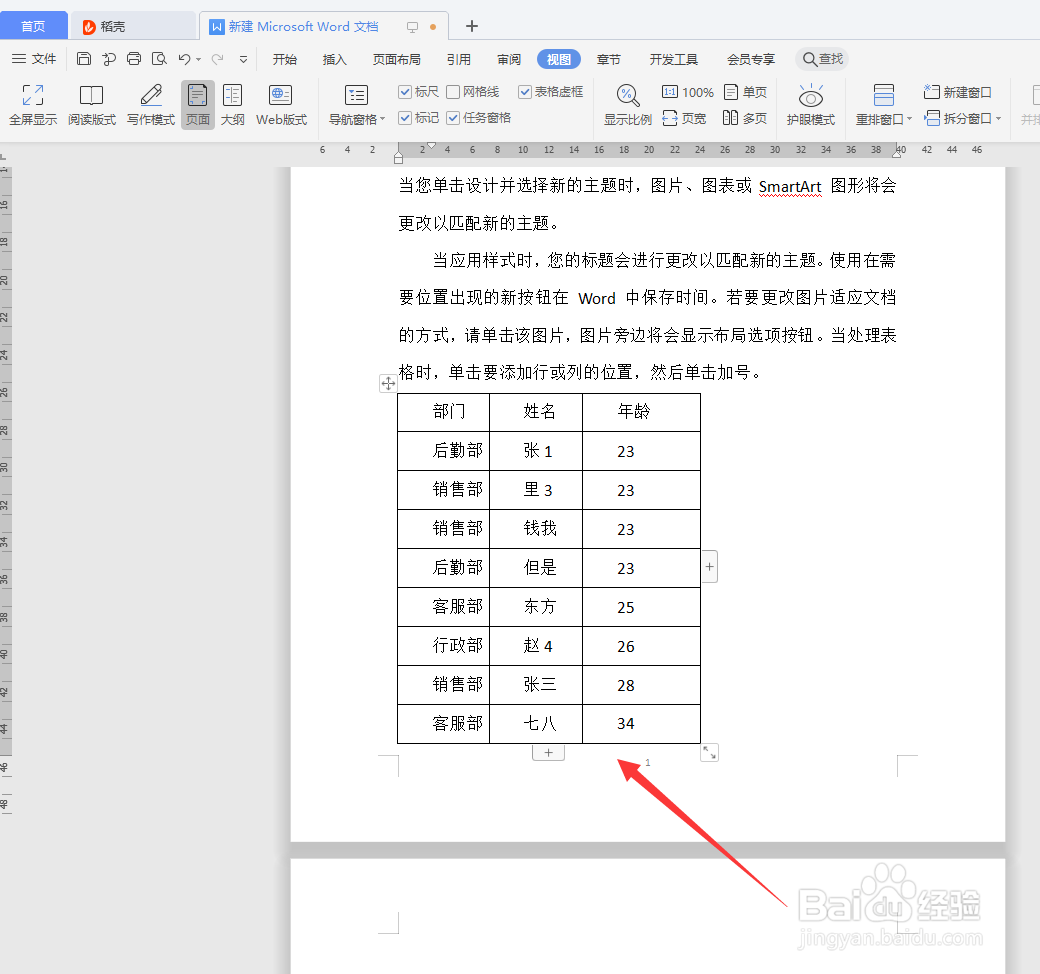
Task: Switch to the Insert ribbon tab
Action: click(333, 58)
